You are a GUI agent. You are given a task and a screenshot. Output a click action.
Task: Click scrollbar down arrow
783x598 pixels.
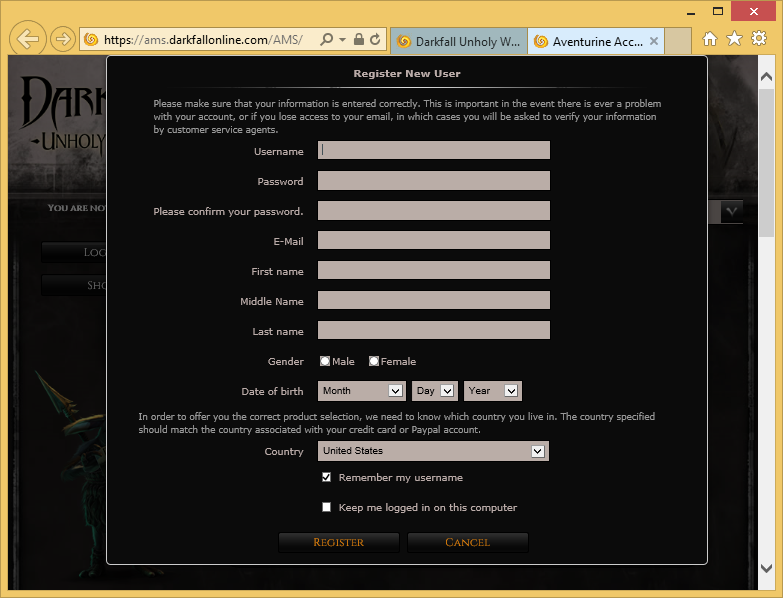click(766, 568)
